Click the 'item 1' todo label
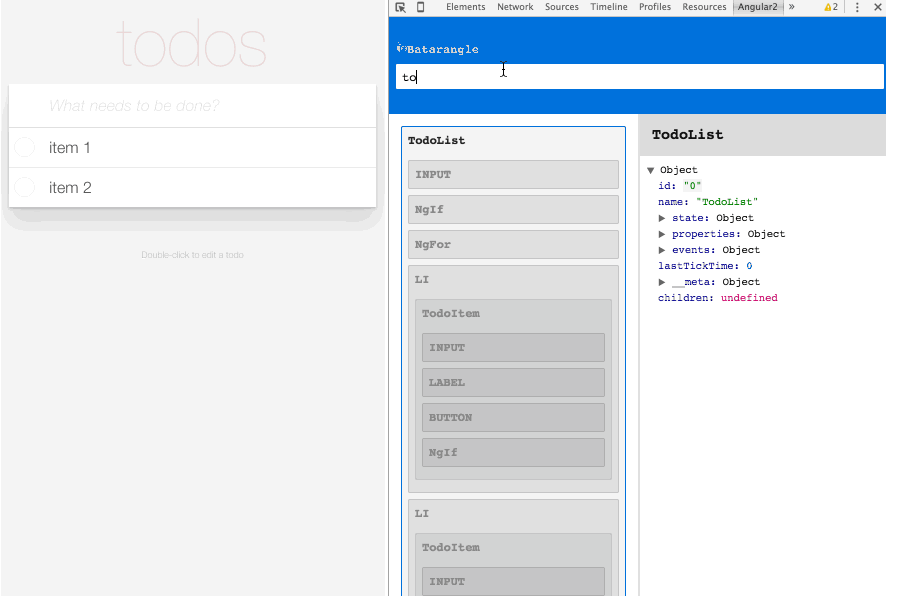This screenshot has width=908, height=596. tap(69, 148)
